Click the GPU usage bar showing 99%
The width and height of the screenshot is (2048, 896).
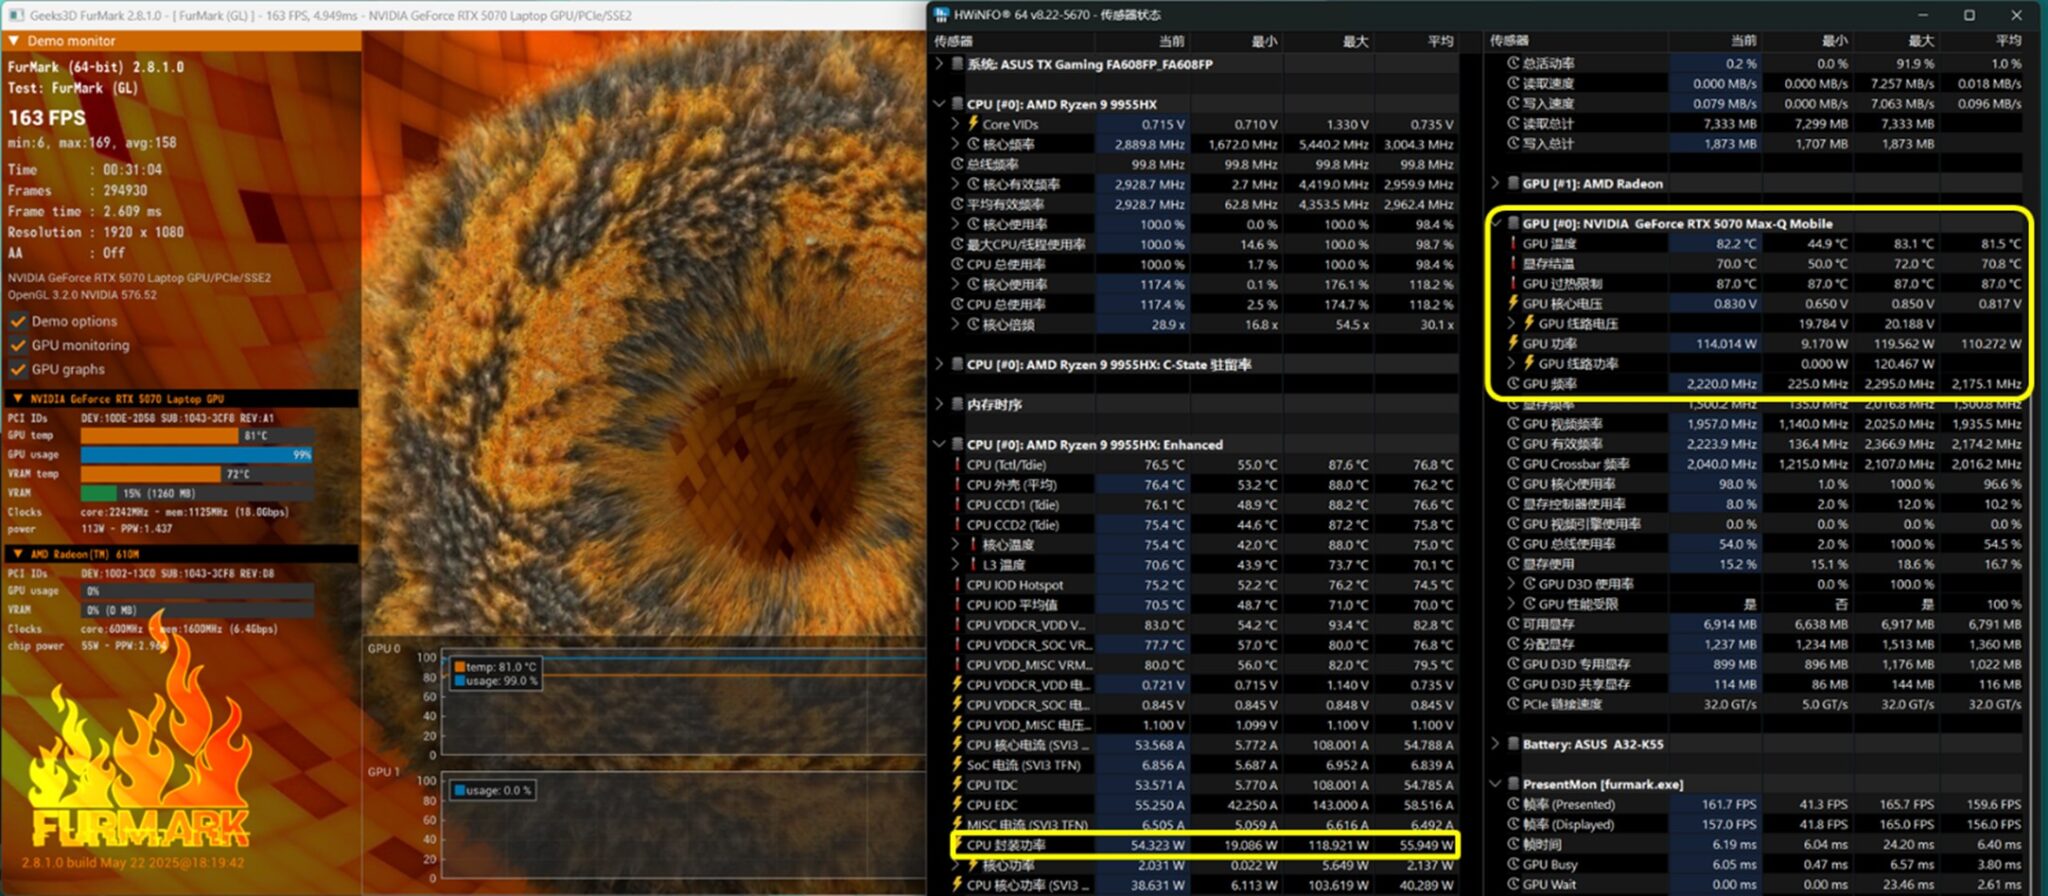coord(197,455)
